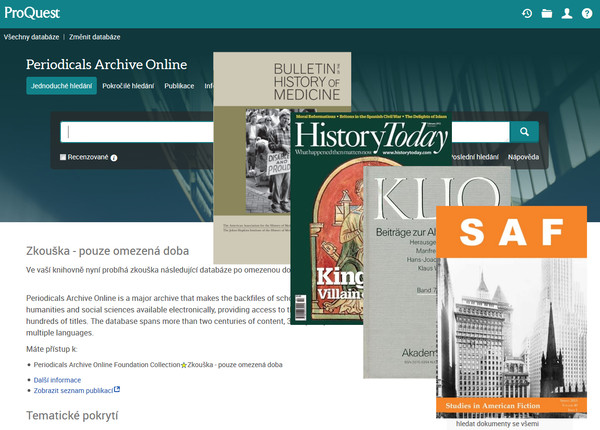Click the Nápověda link

click(523, 157)
